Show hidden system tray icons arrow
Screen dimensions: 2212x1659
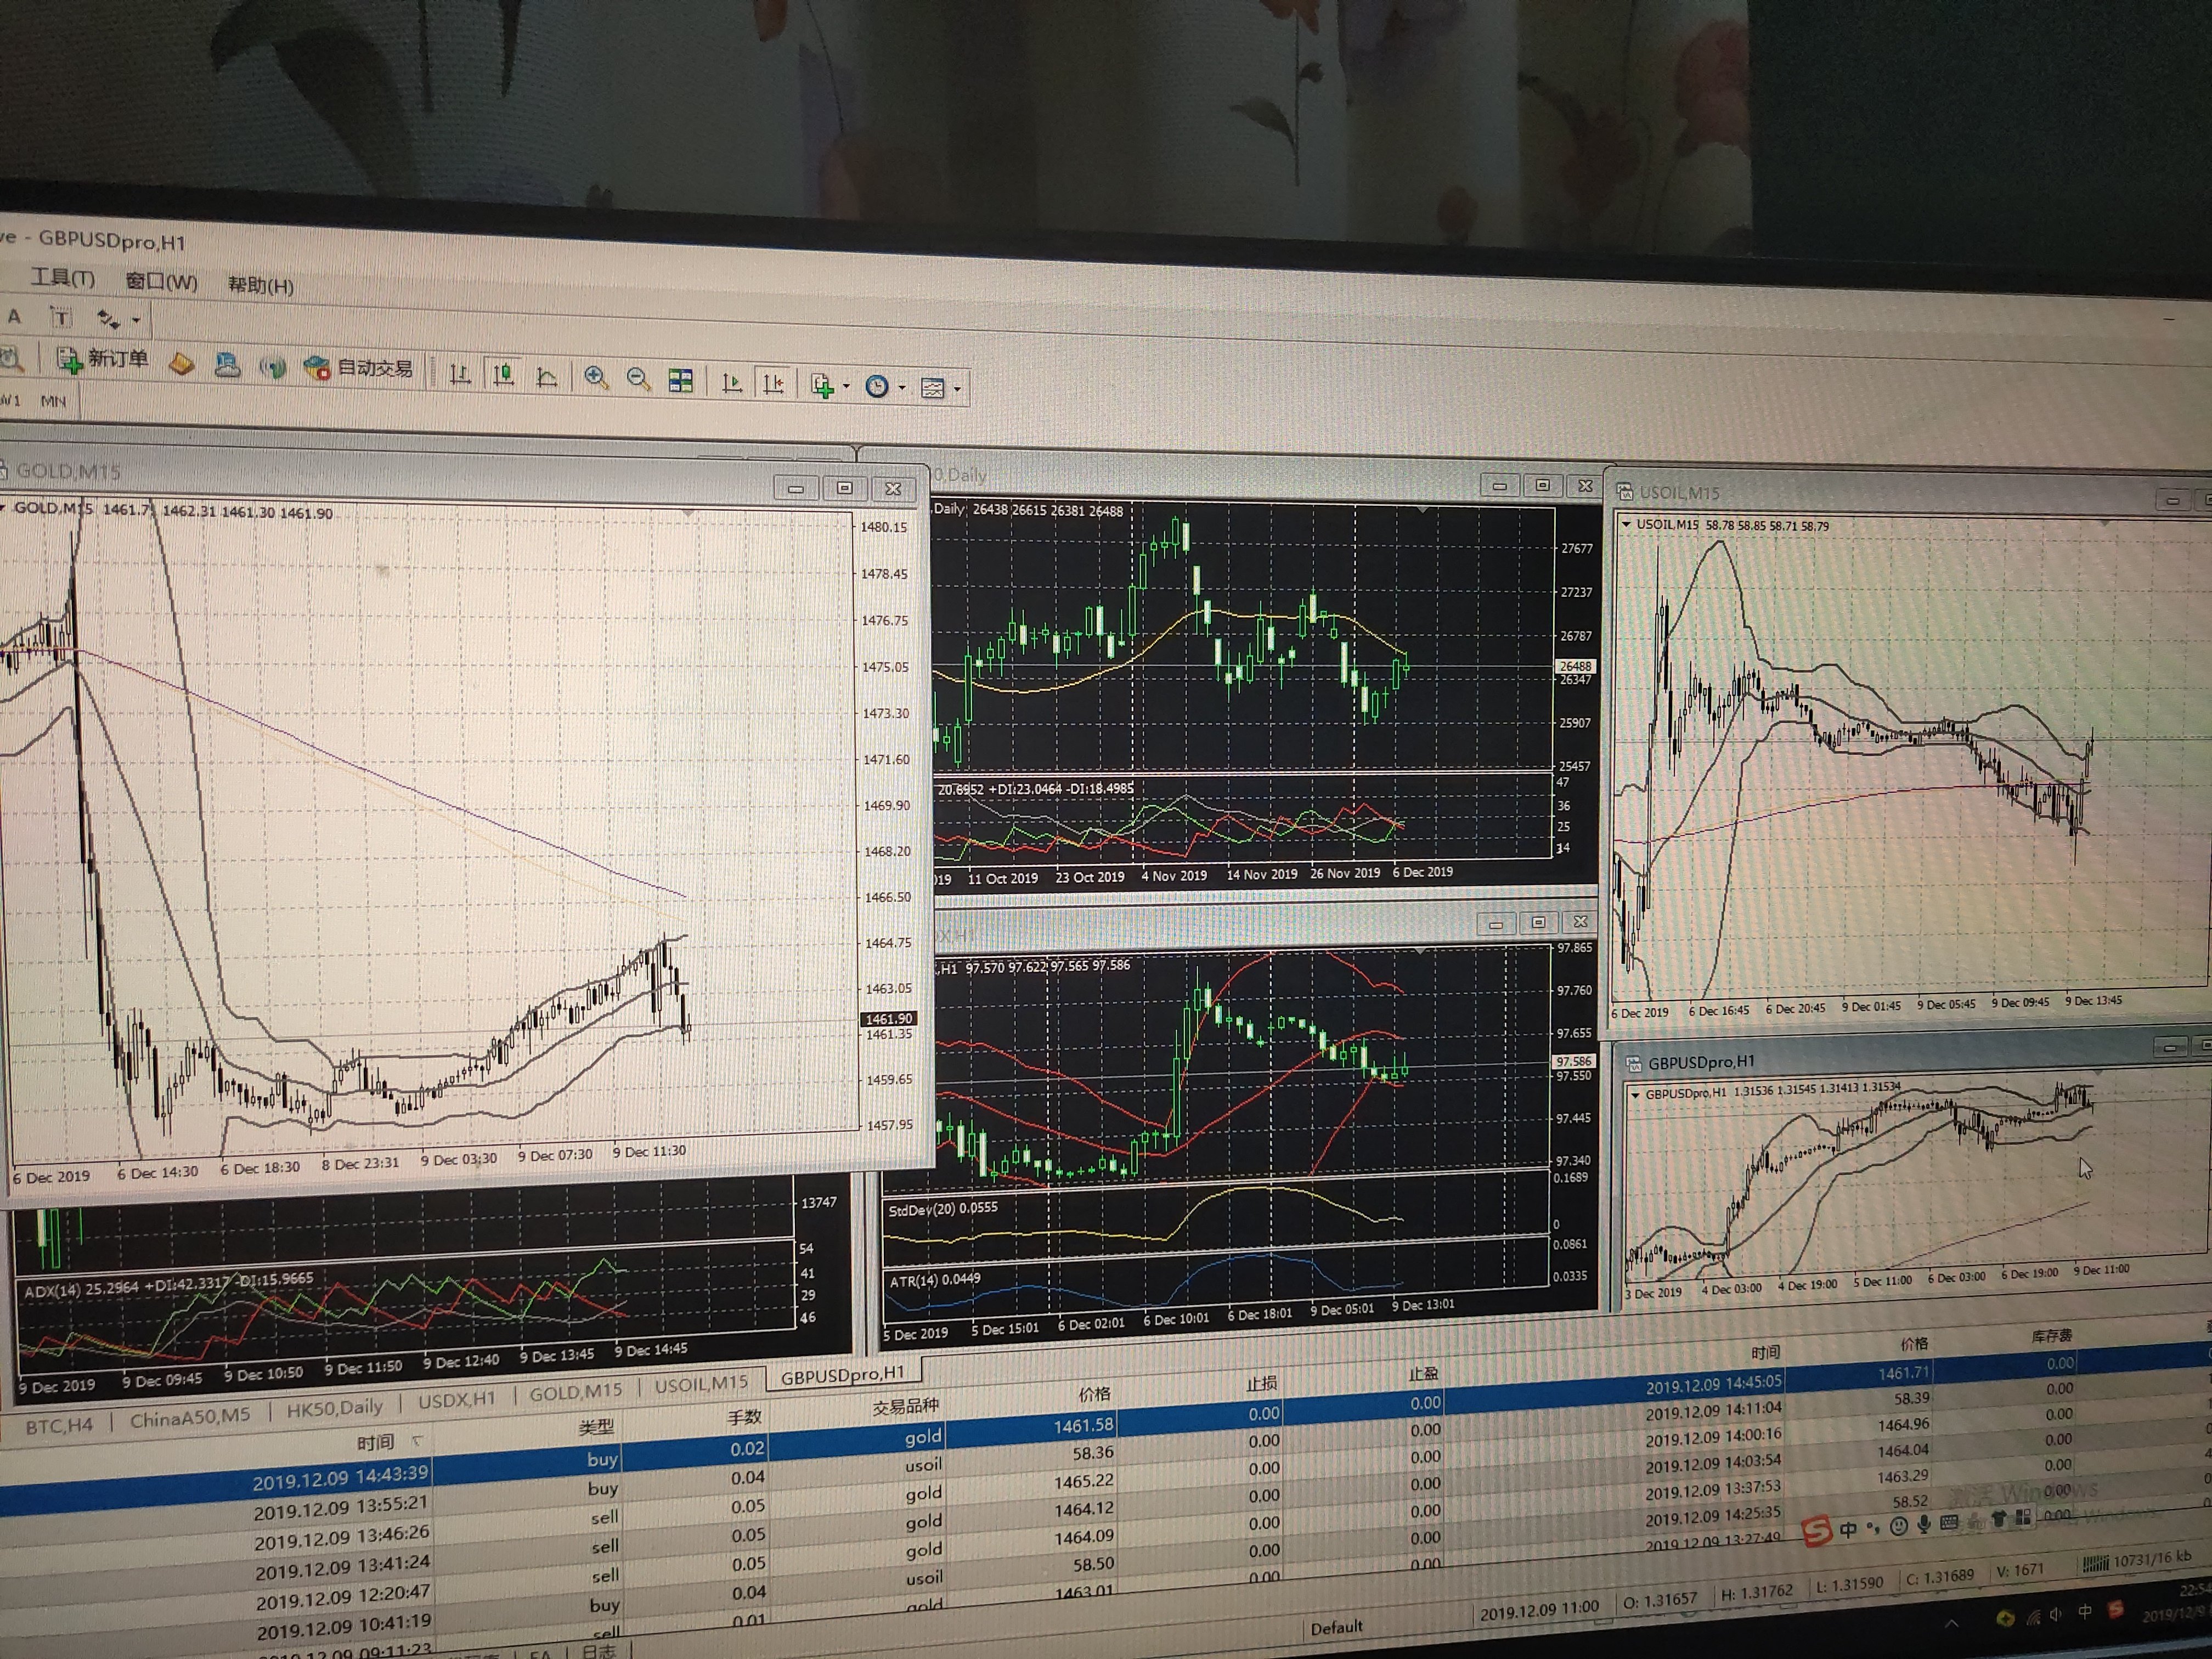[x=1952, y=1624]
